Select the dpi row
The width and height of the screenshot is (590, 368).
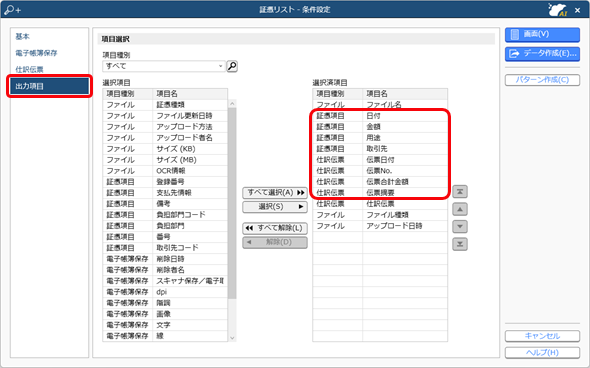point(165,292)
